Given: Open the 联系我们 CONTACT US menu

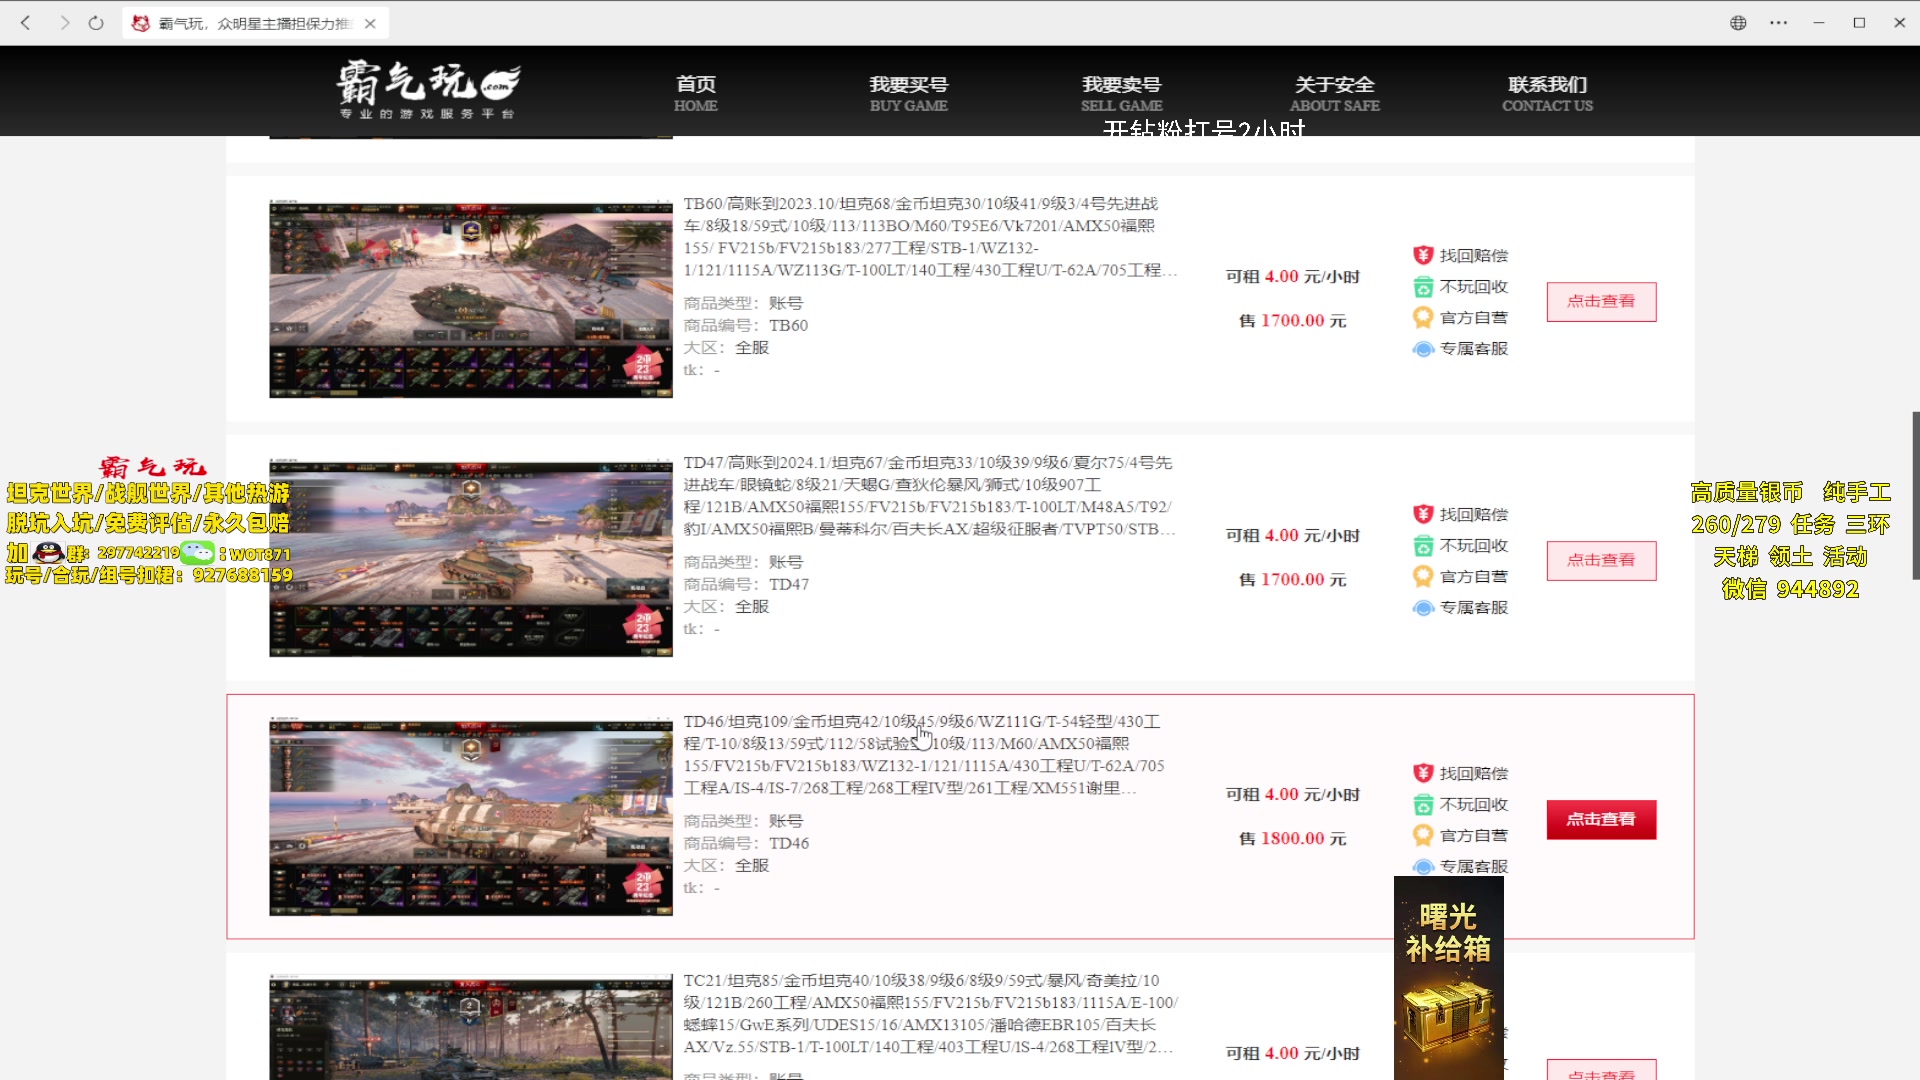Looking at the screenshot, I should 1547,94.
